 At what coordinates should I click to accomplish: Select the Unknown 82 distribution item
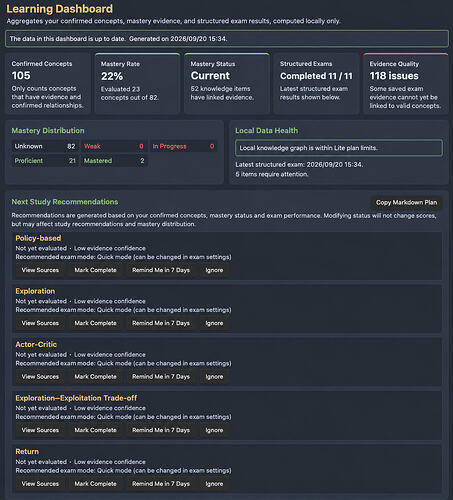pos(45,146)
